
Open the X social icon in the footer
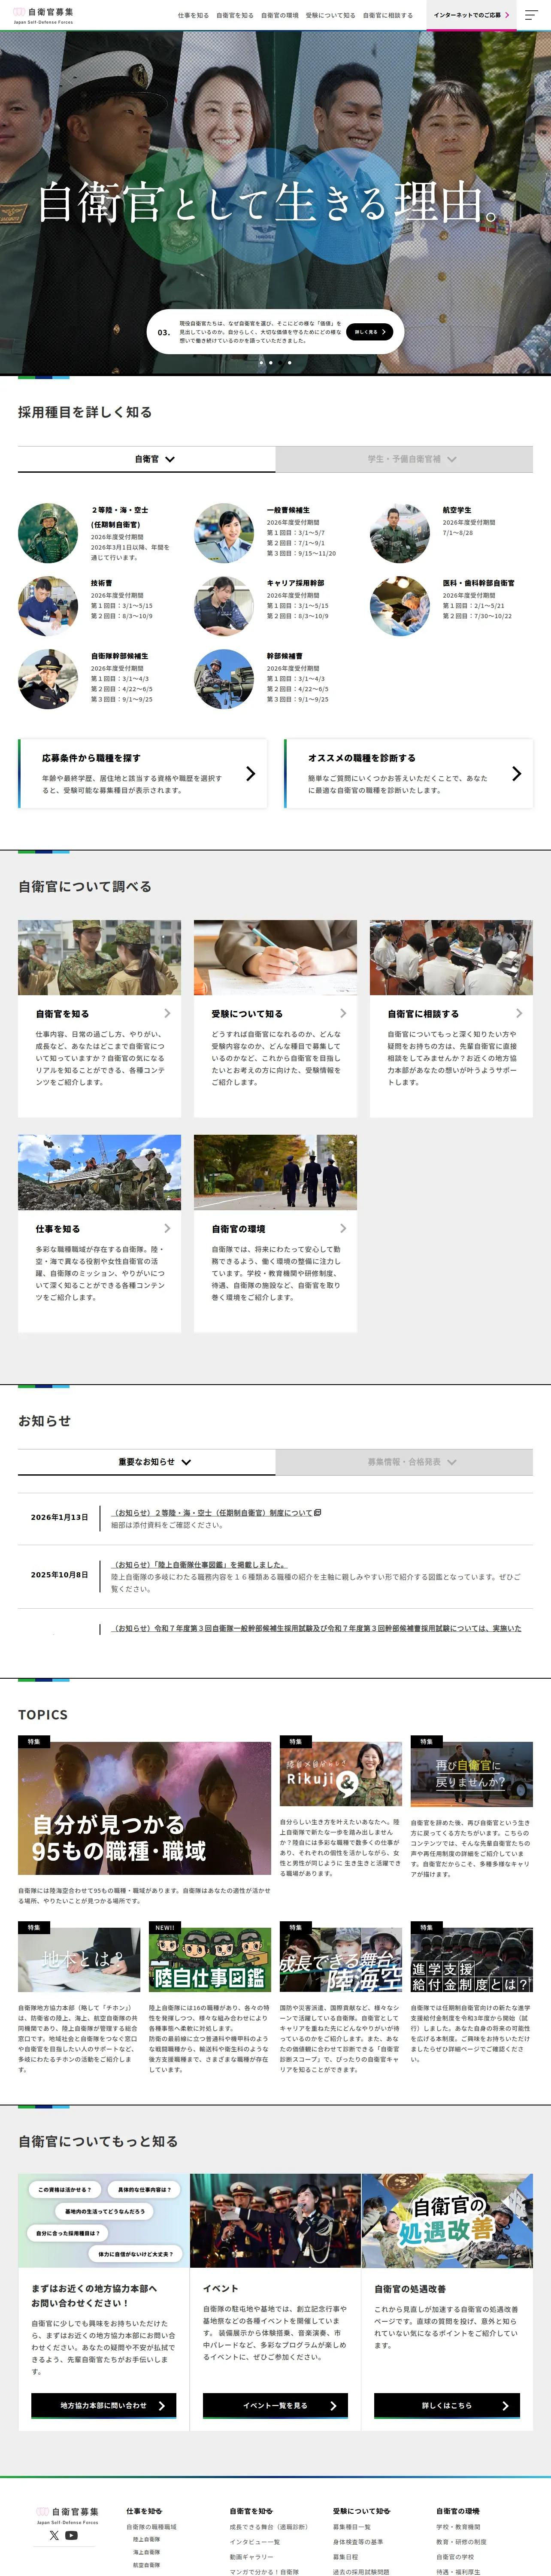click(54, 2535)
